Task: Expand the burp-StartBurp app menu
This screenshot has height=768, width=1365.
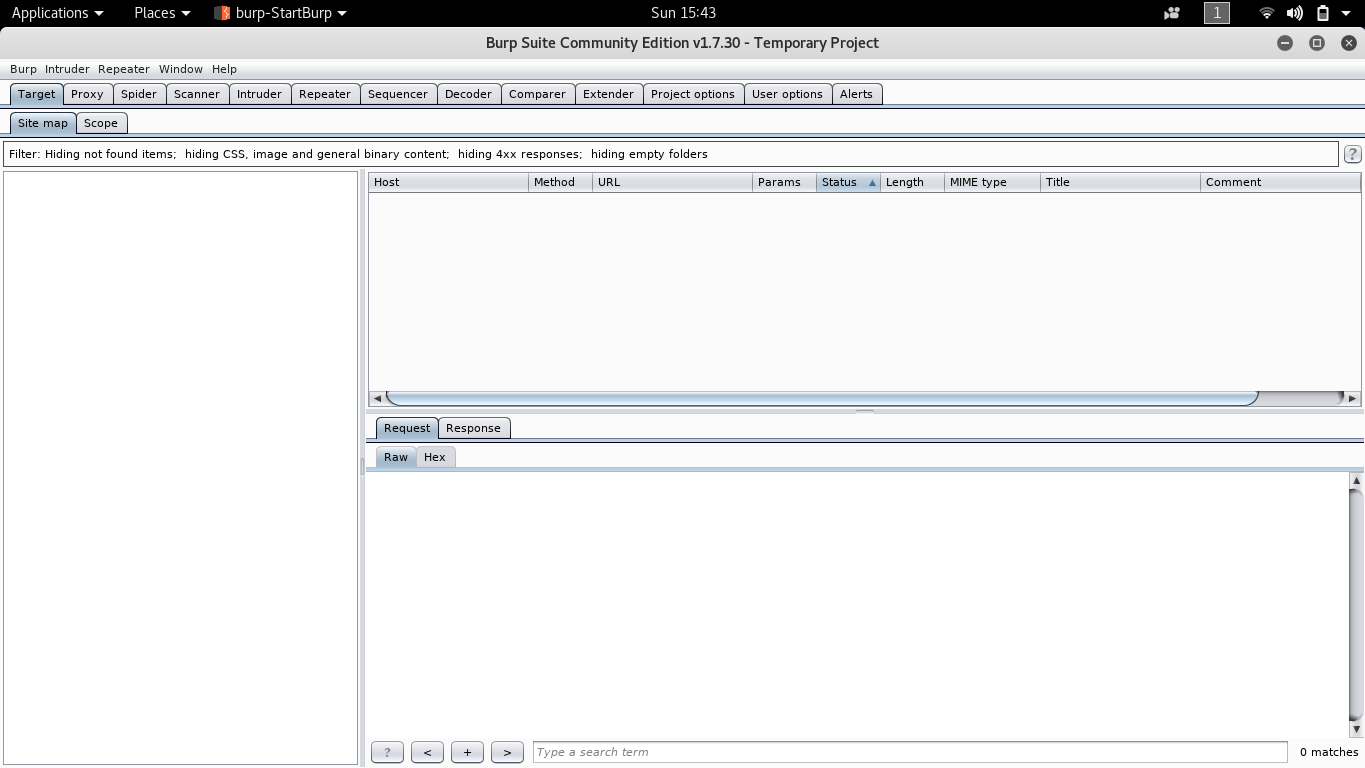Action: coord(280,13)
